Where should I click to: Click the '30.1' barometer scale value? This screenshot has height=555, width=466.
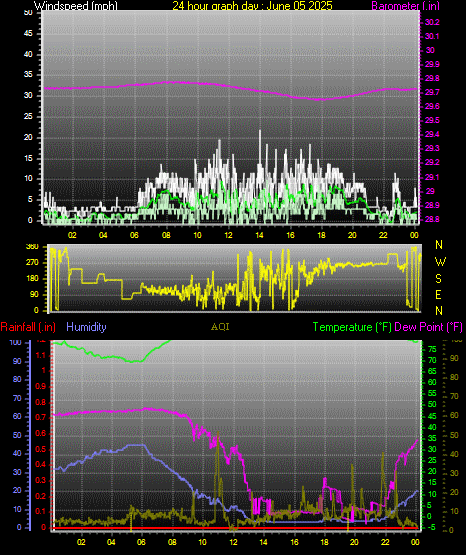click(432, 36)
